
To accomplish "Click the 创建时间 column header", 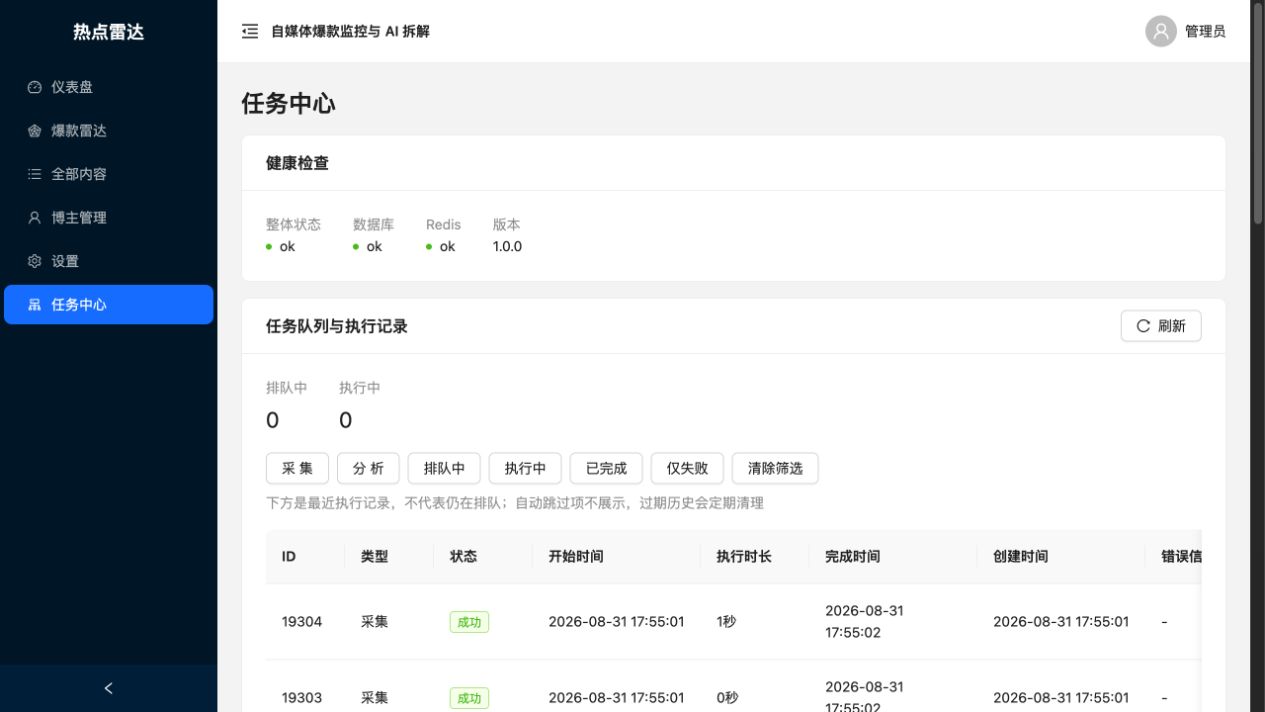I will tap(1061, 557).
